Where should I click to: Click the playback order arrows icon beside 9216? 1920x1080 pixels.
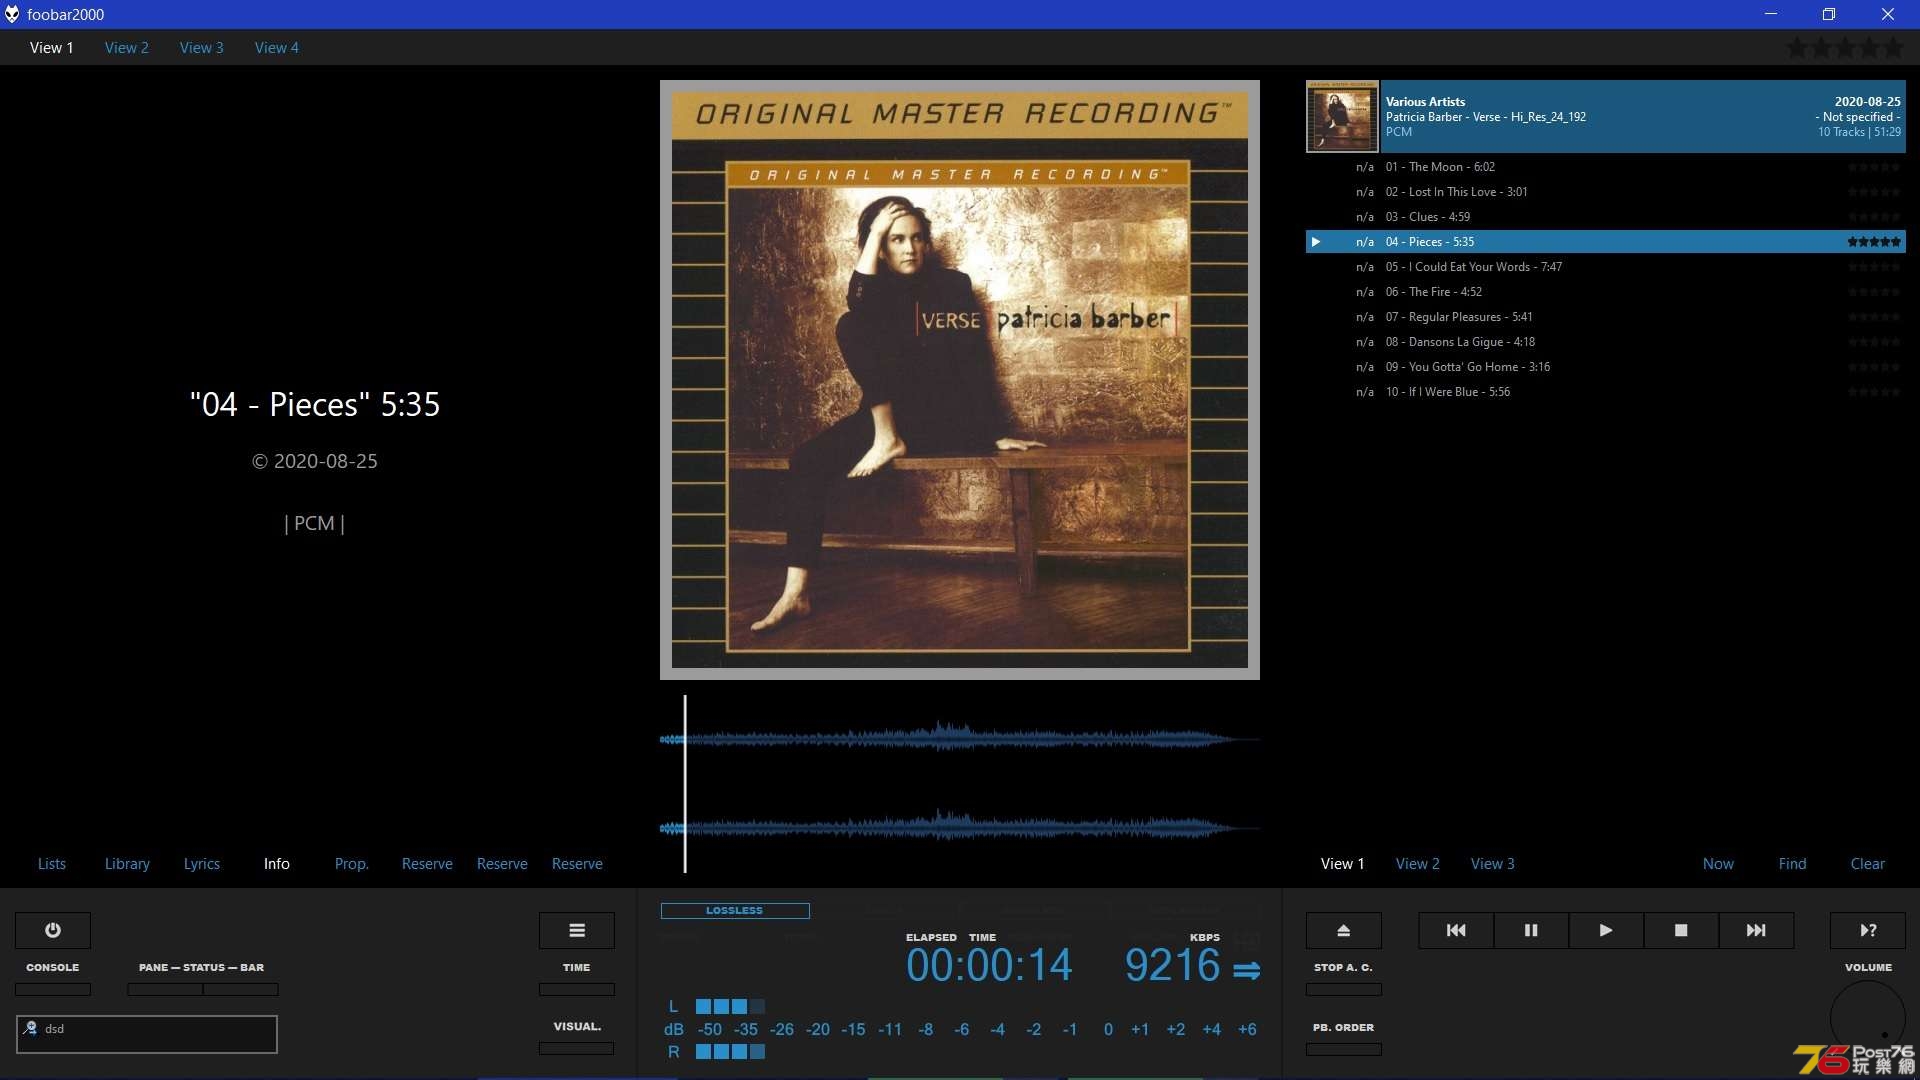point(1247,970)
